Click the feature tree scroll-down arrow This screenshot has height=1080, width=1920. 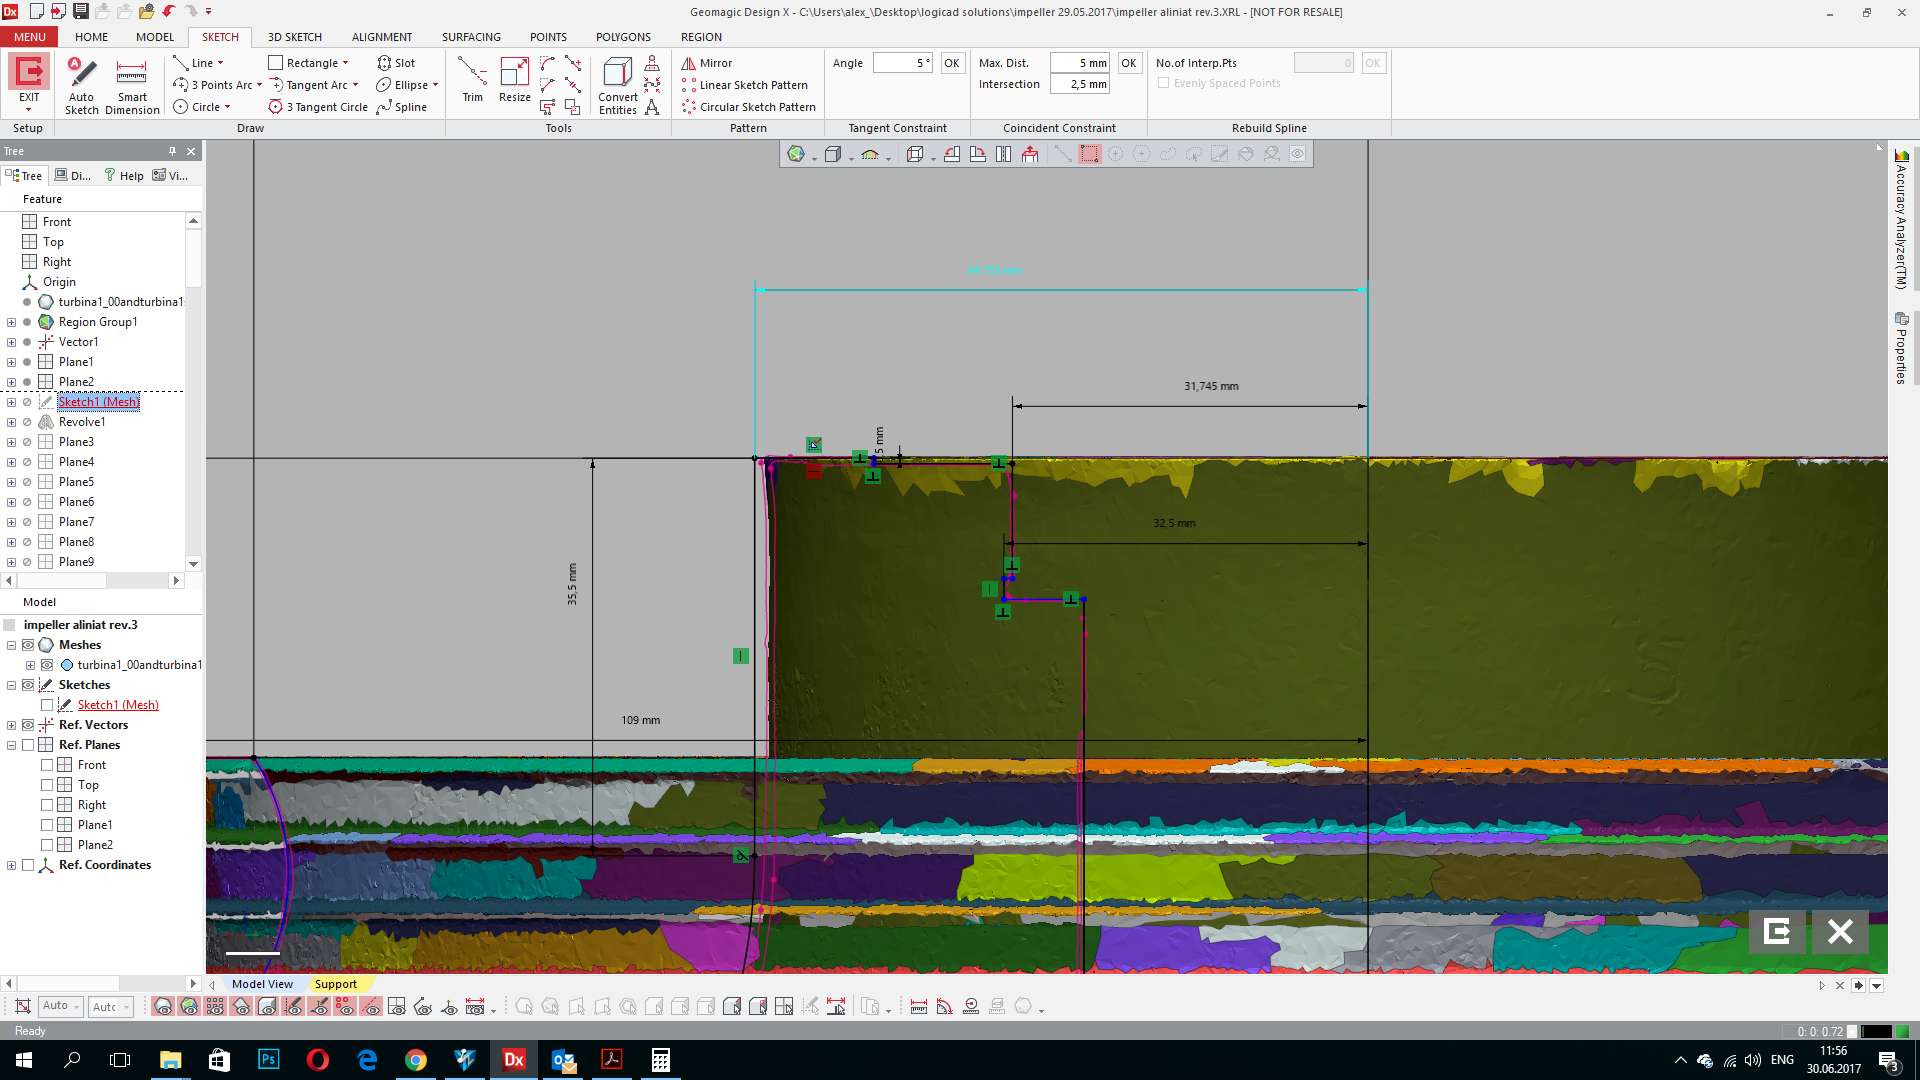pyautogui.click(x=194, y=564)
